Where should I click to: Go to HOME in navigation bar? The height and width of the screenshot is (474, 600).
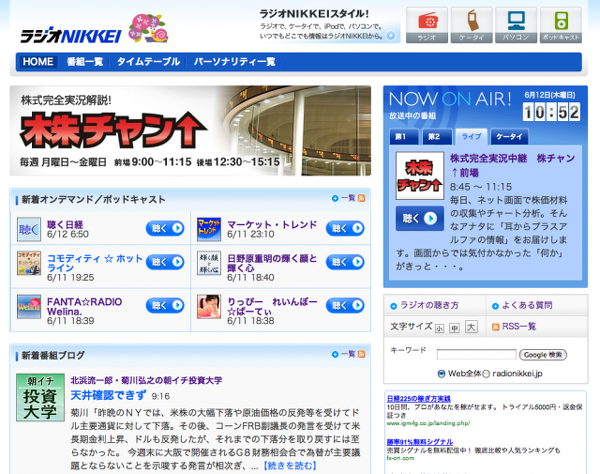pos(38,62)
